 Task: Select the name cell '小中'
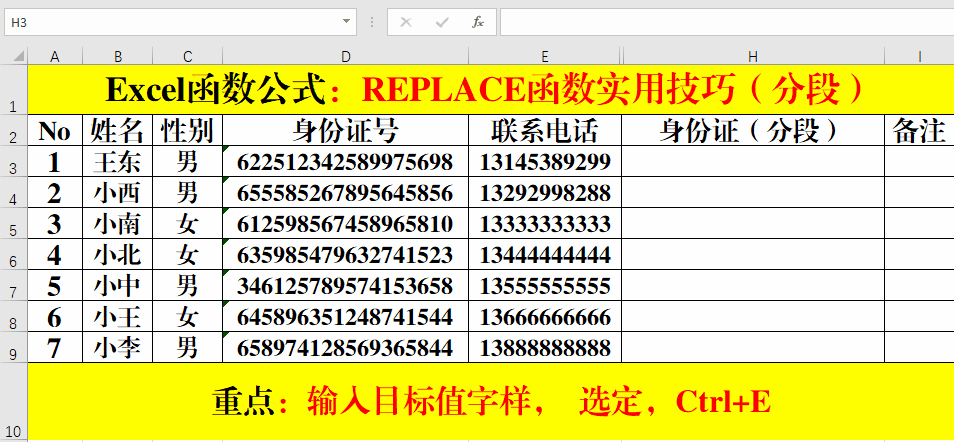tap(117, 286)
